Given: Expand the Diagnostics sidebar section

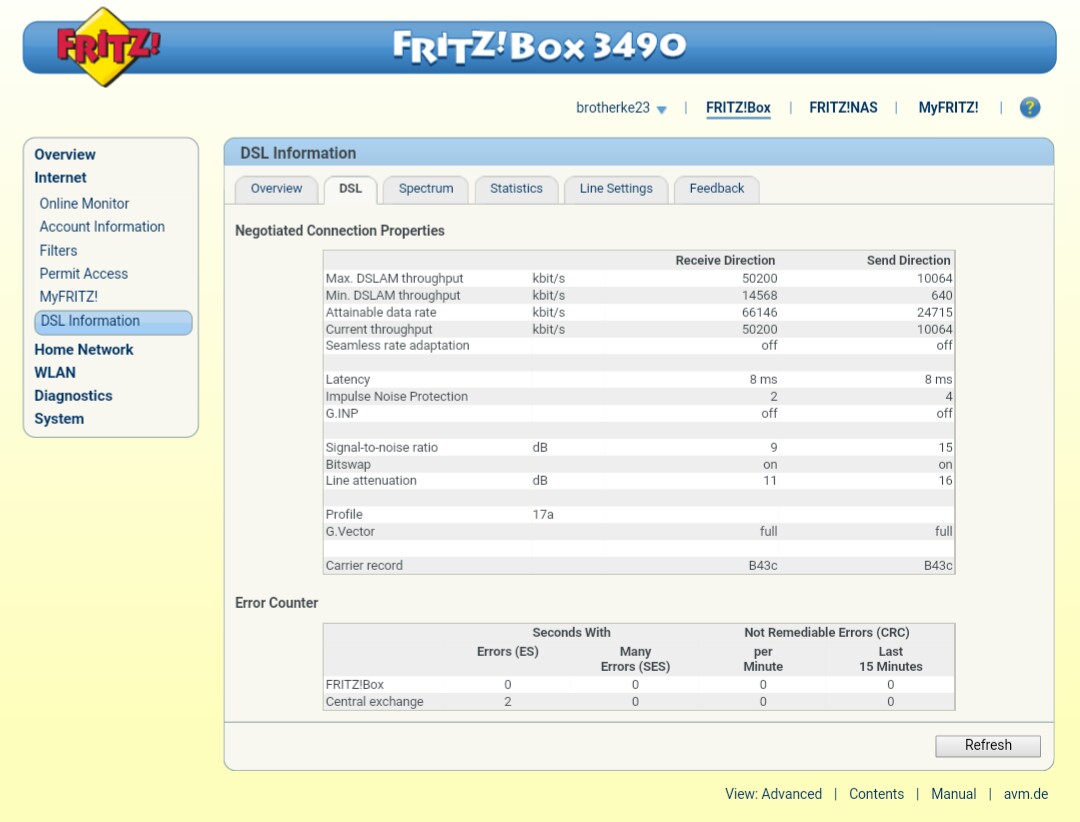Looking at the screenshot, I should 73,396.
